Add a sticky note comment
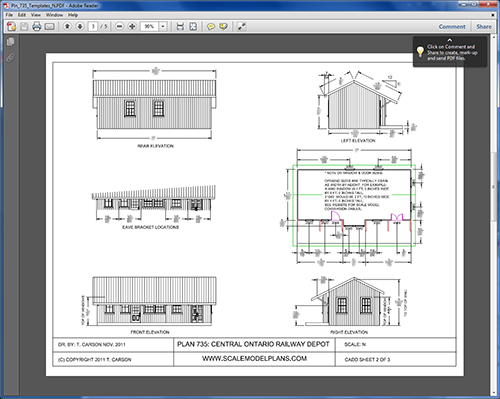500x399 pixels. (x=211, y=26)
